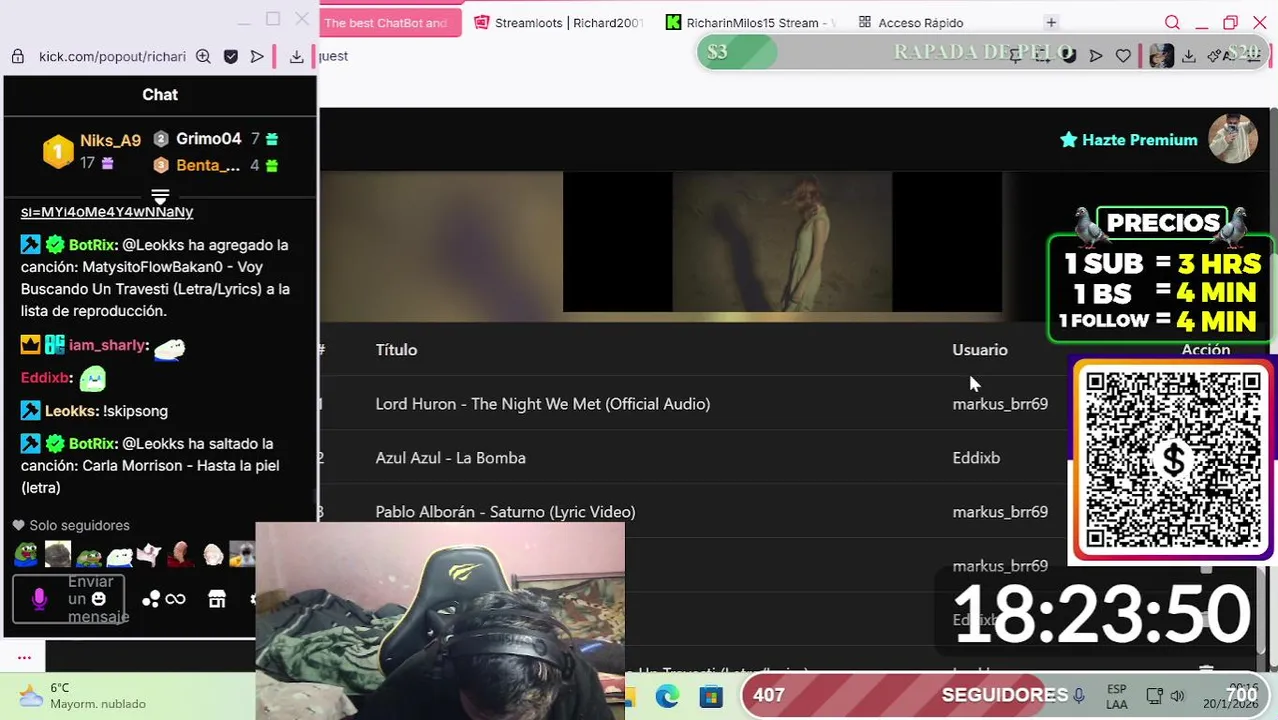
Task: Click the purple microphone icon in chat input
Action: [39, 599]
